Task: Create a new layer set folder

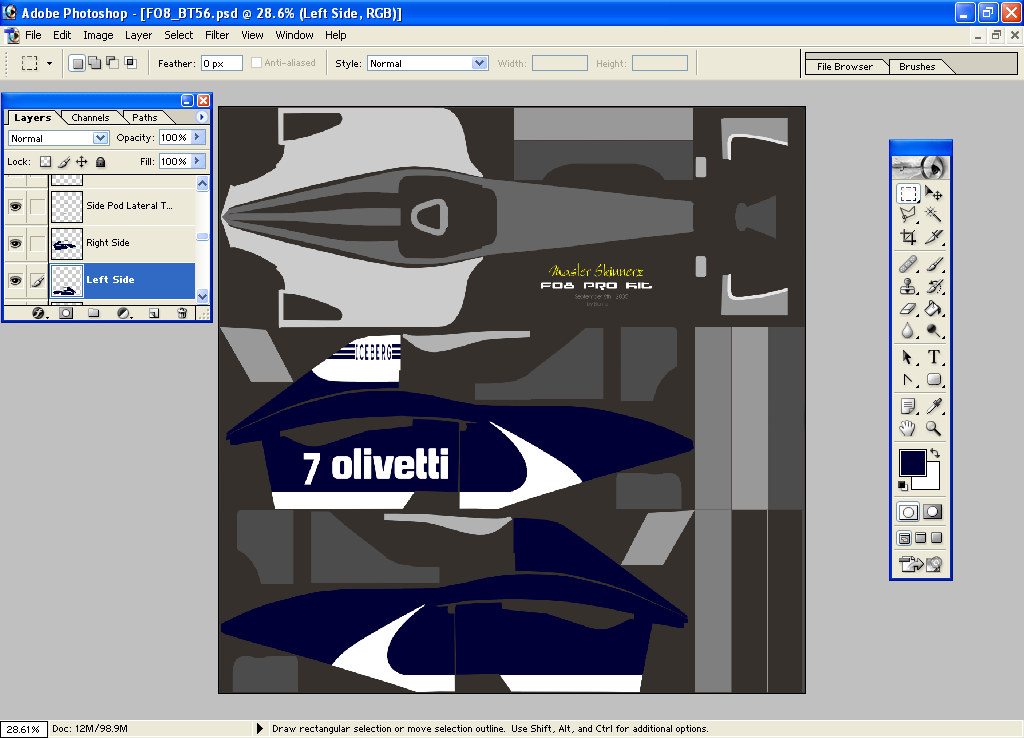Action: pos(93,313)
